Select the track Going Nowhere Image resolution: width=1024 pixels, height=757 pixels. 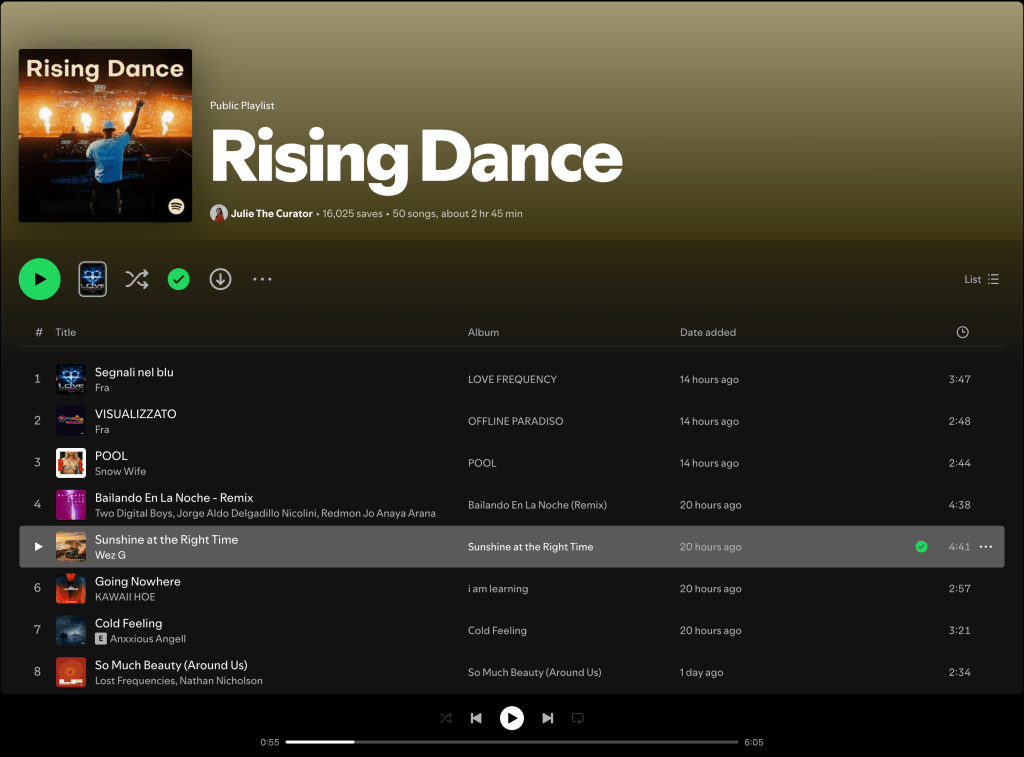(137, 581)
